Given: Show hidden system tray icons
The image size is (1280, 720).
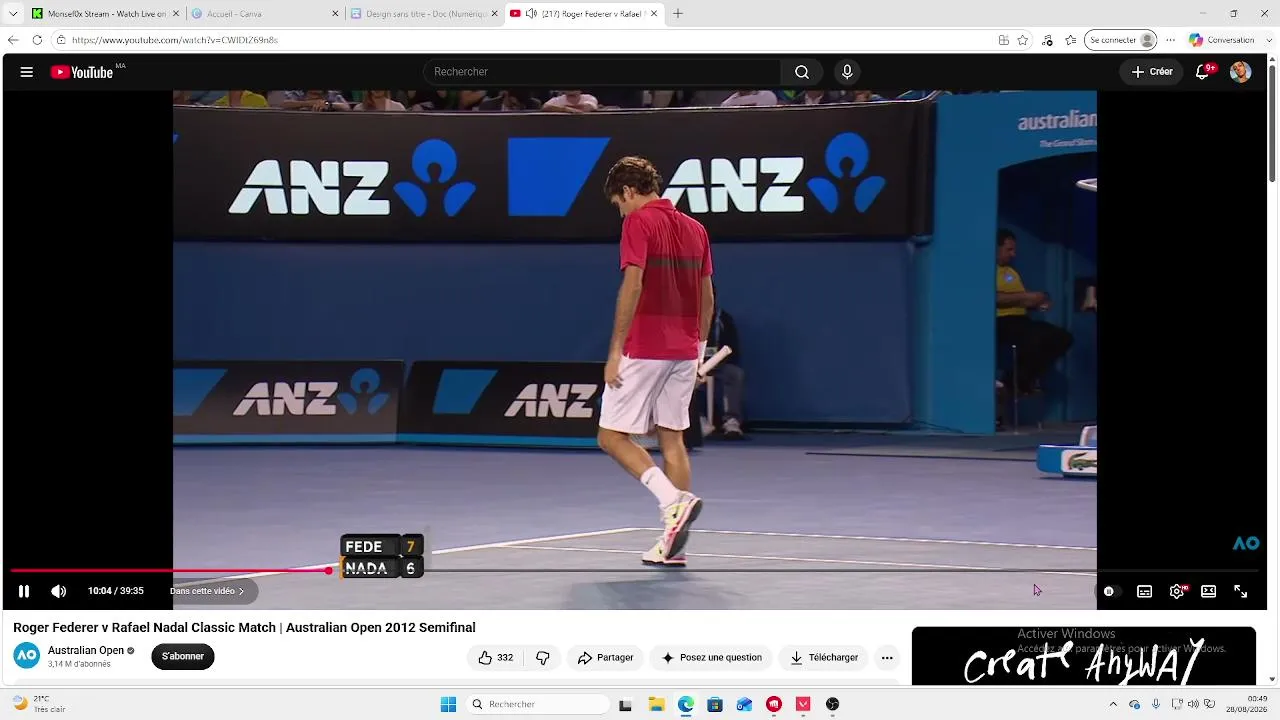Looking at the screenshot, I should tap(1113, 704).
